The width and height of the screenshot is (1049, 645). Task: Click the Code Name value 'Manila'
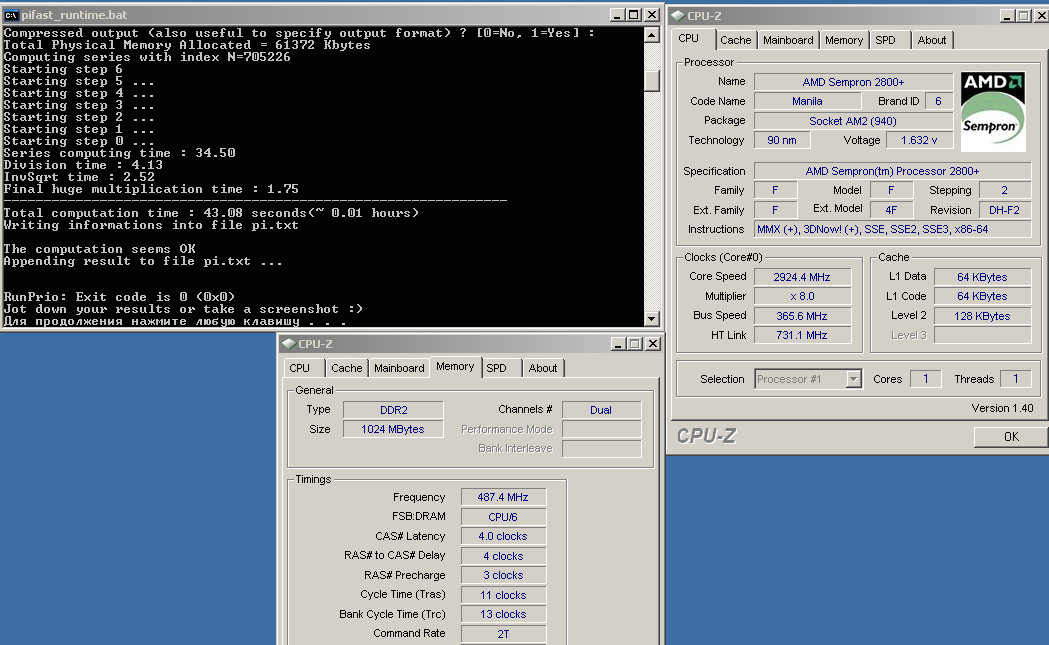pos(807,102)
